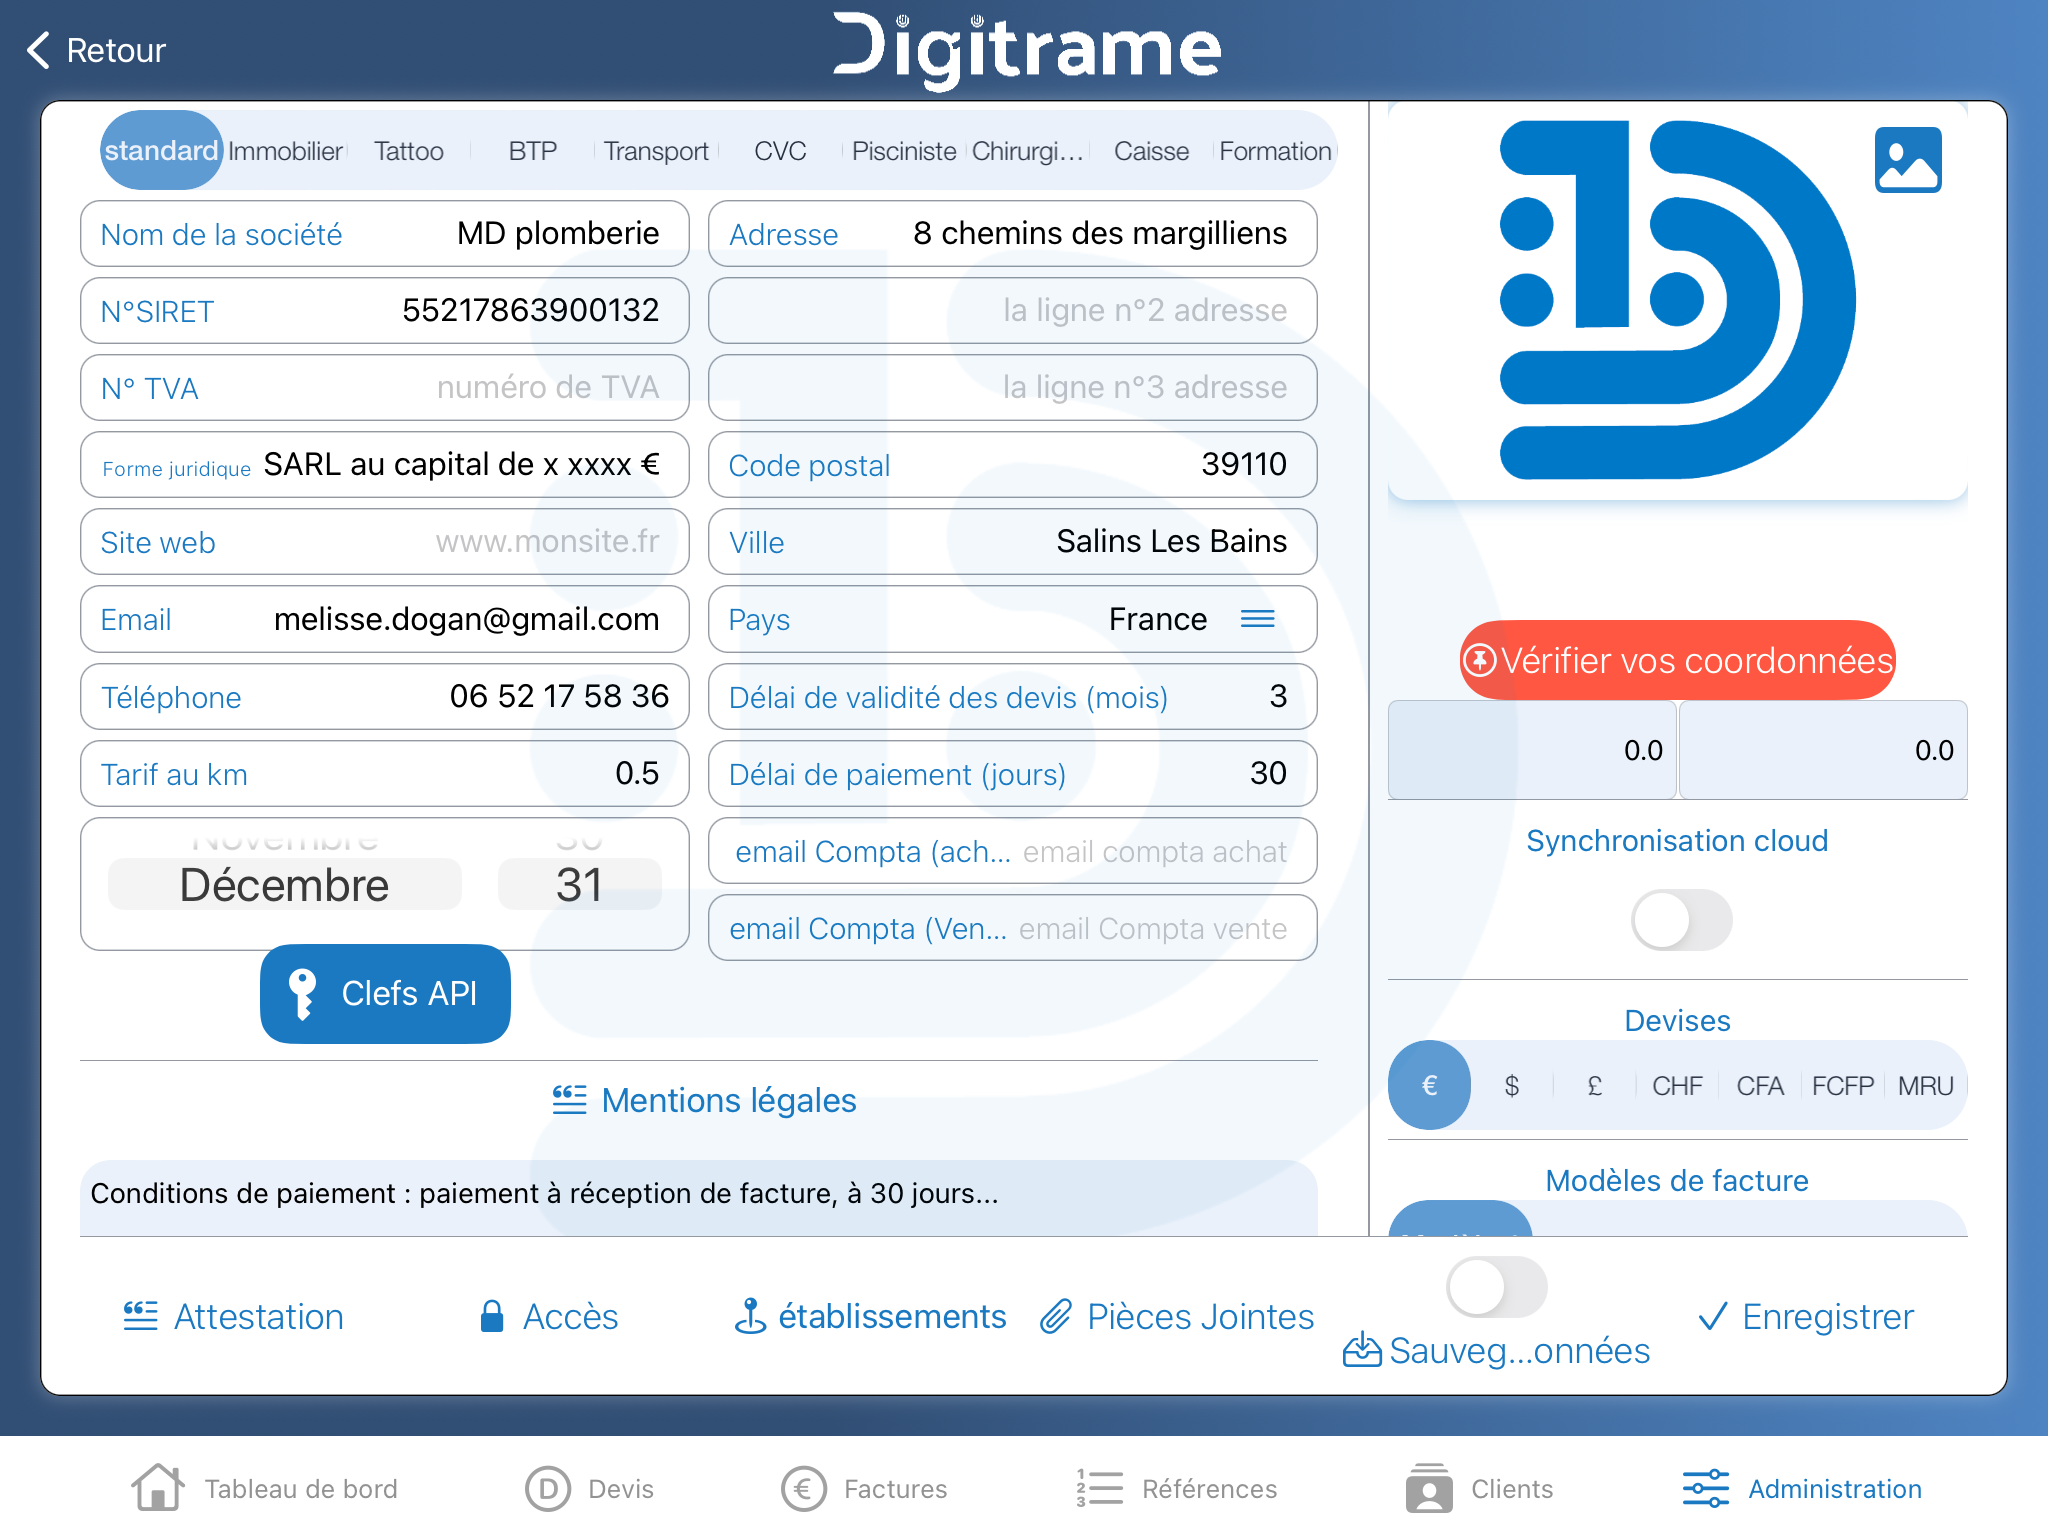Screen dimensions: 2048x1536
Task: Click the la ligne n°2 adresse field
Action: pyautogui.click(x=1012, y=311)
